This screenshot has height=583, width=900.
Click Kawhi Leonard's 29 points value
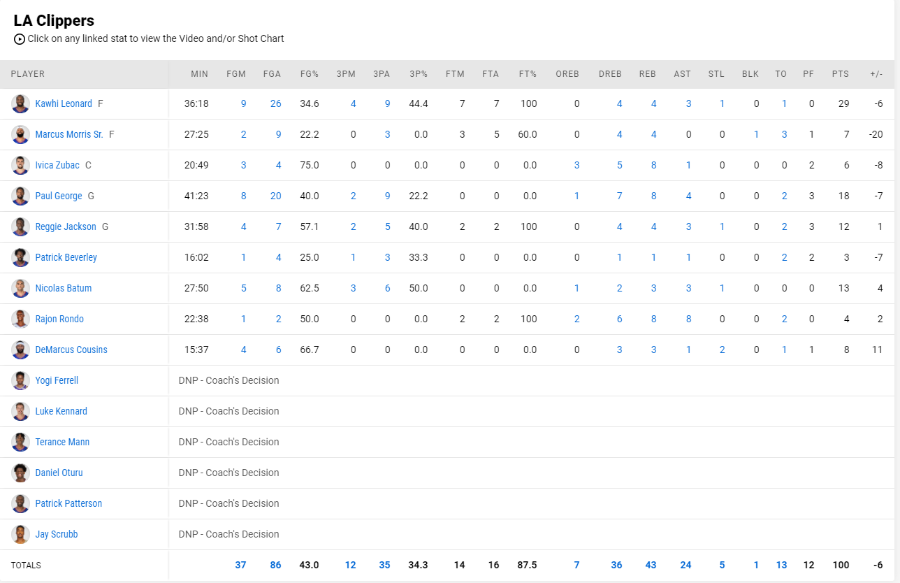pyautogui.click(x=843, y=104)
